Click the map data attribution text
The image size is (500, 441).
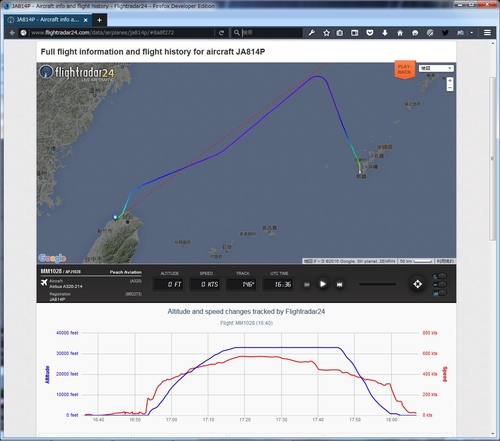349,261
